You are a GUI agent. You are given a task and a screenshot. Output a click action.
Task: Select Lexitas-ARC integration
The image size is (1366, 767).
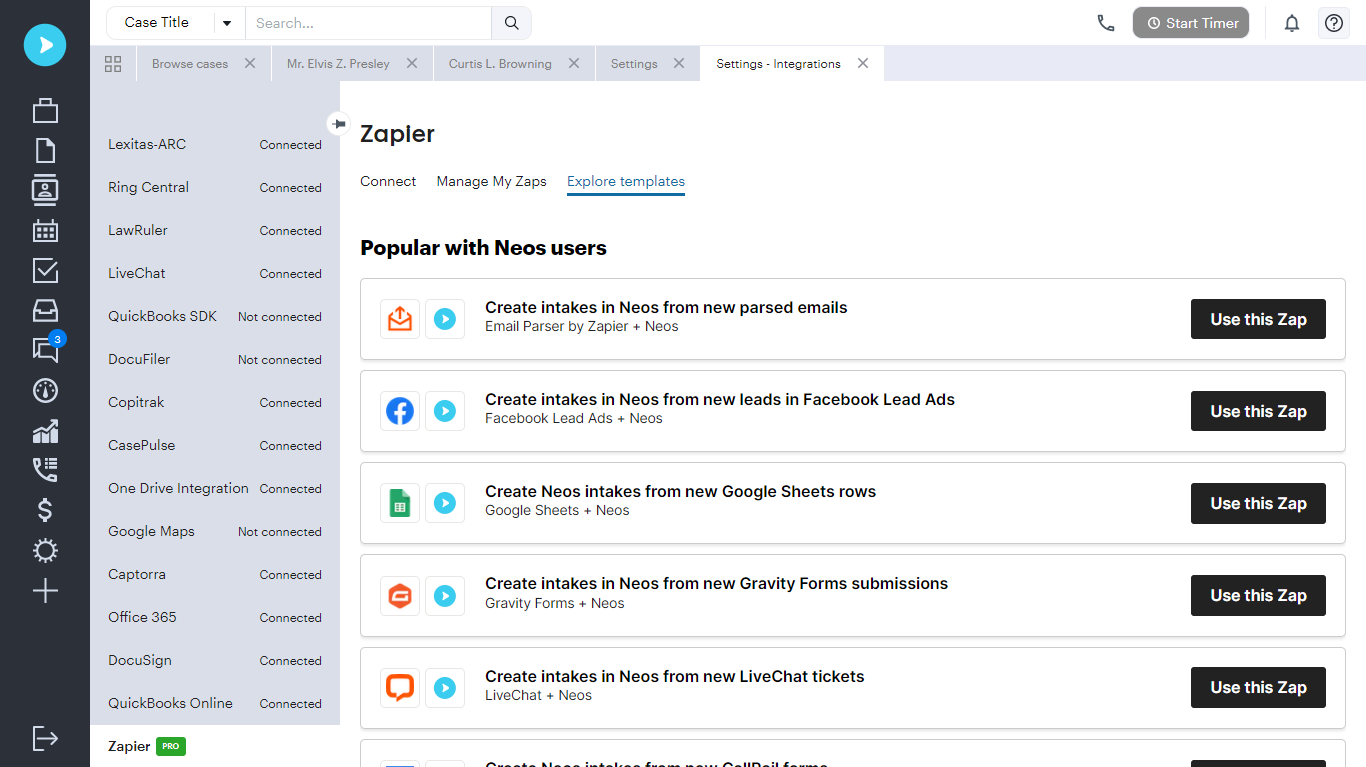coord(215,144)
